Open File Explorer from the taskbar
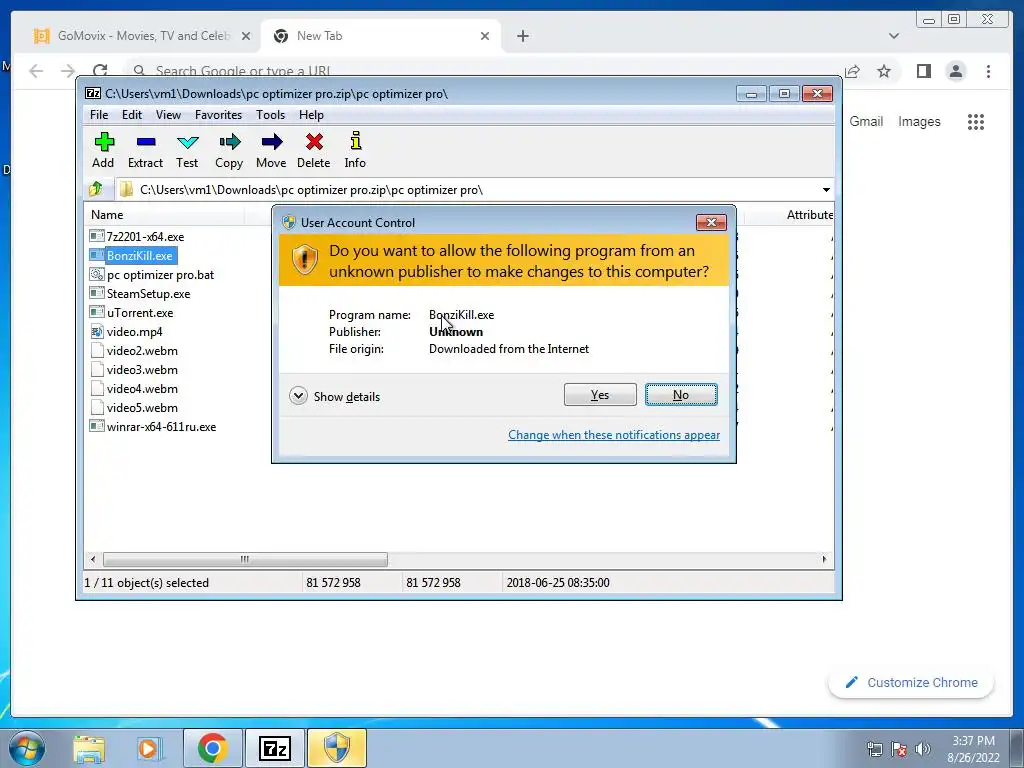 click(x=89, y=748)
